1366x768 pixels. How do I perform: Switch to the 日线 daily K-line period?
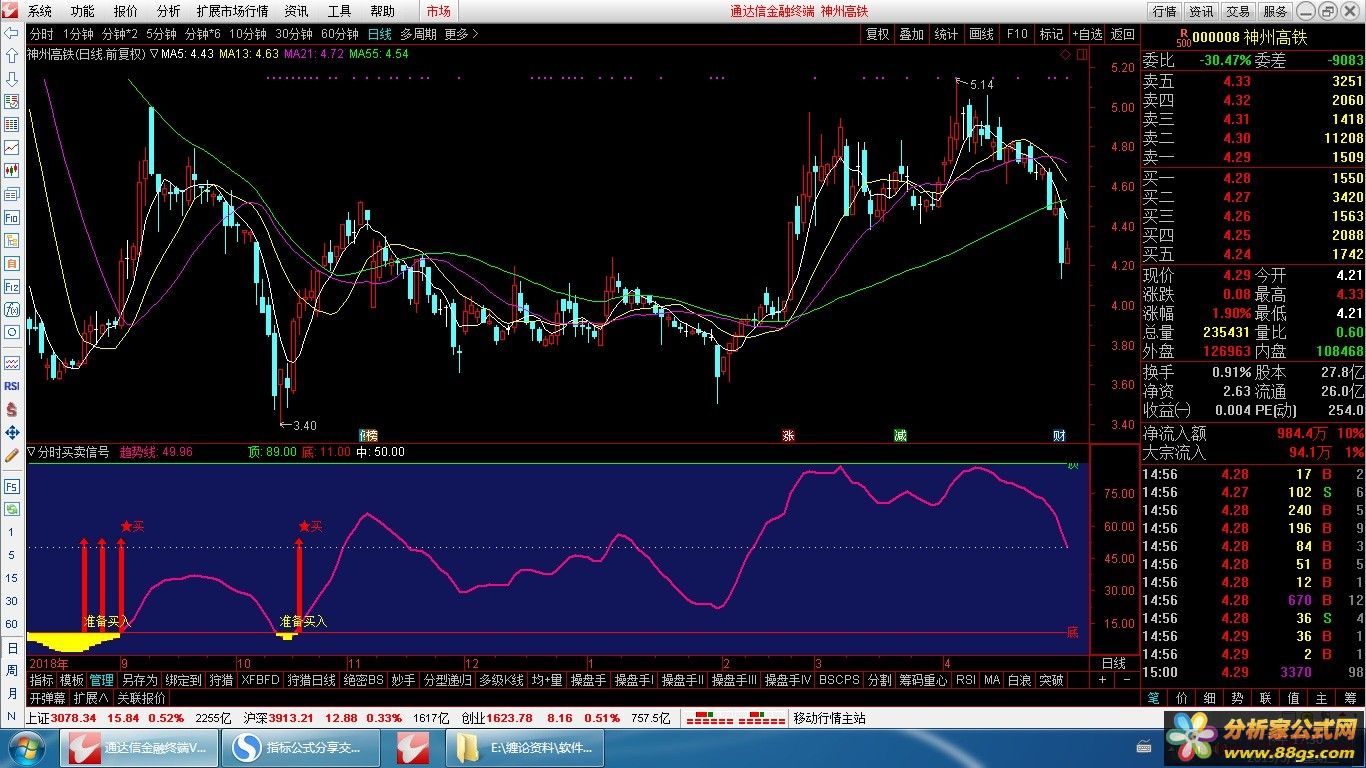[379, 33]
